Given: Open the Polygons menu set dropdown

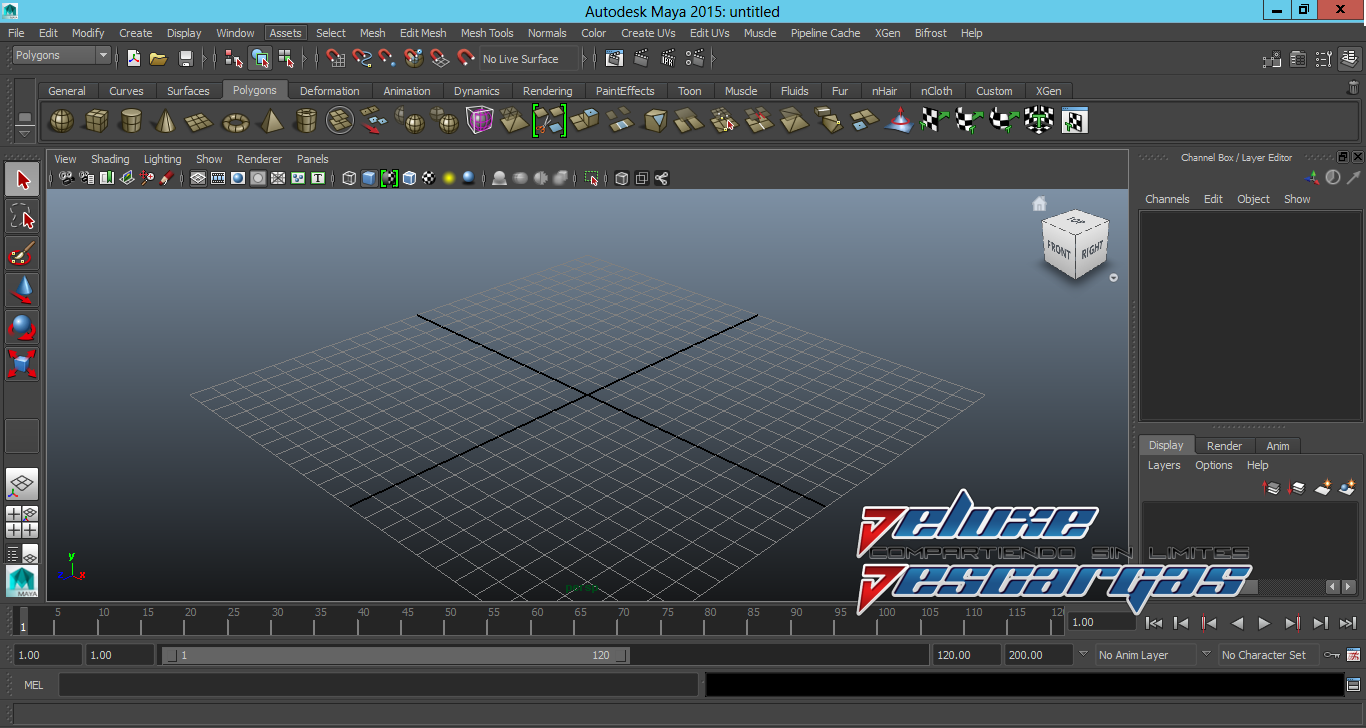Looking at the screenshot, I should [61, 56].
